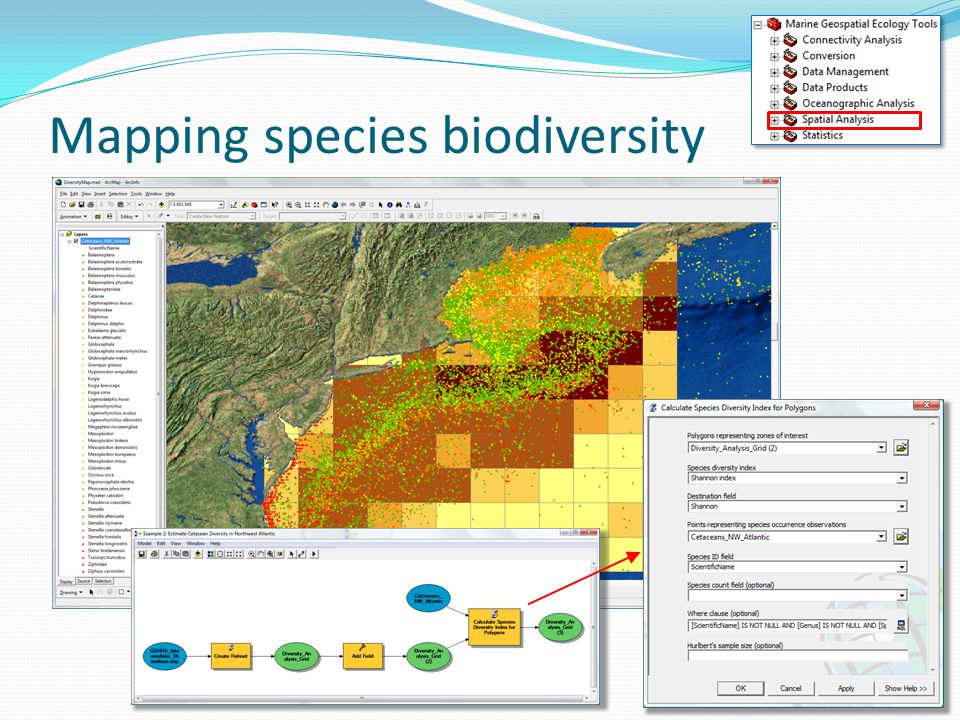The height and width of the screenshot is (720, 960).
Task: Open the ArcToolbox window icon
Action: pos(254,204)
